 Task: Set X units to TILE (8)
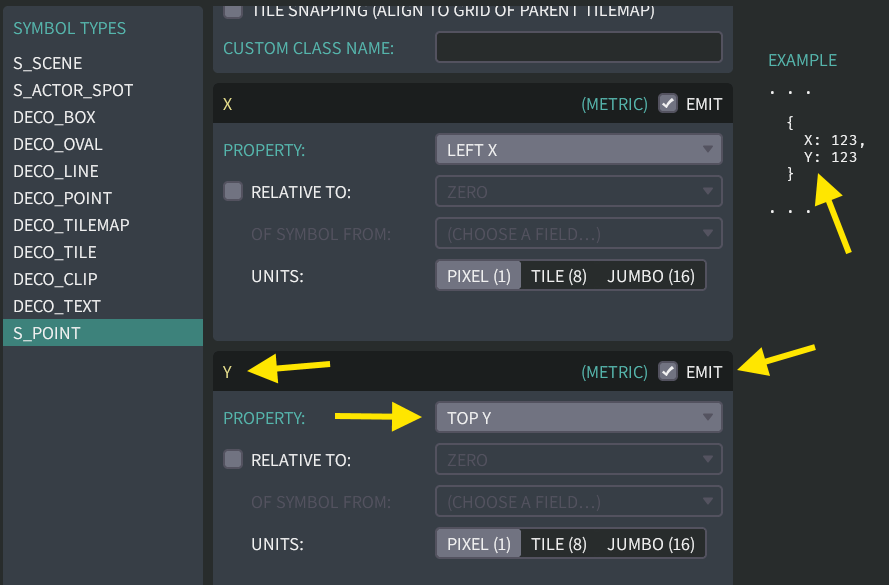point(559,276)
